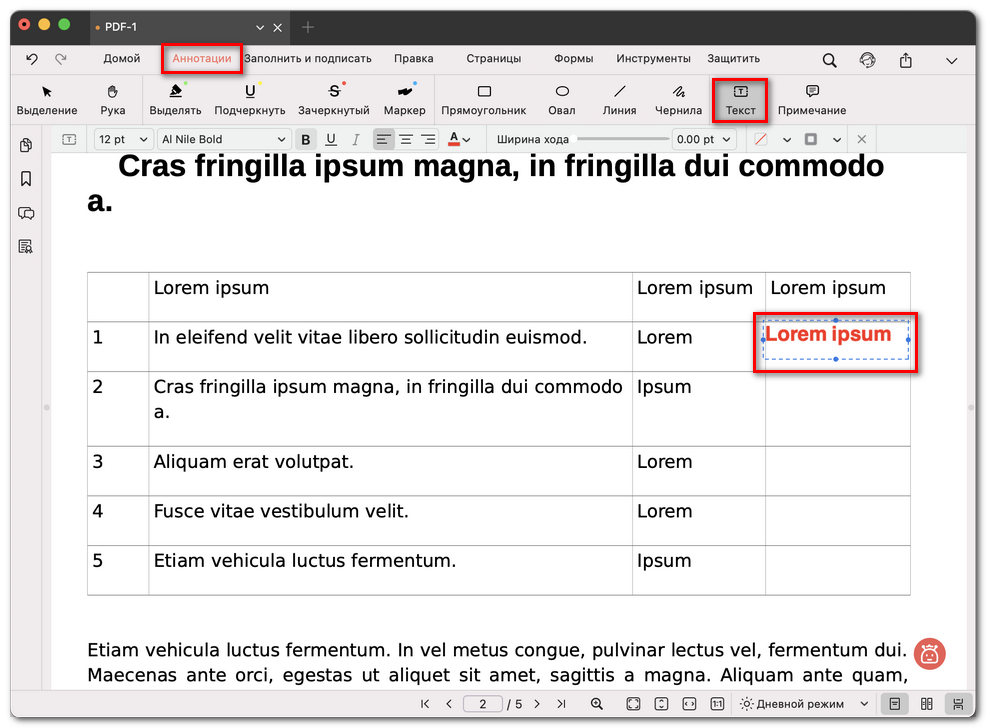Viewport: 987px width, 728px height.
Task: Open the bookmarks panel in sidebar
Action: pyautogui.click(x=26, y=179)
